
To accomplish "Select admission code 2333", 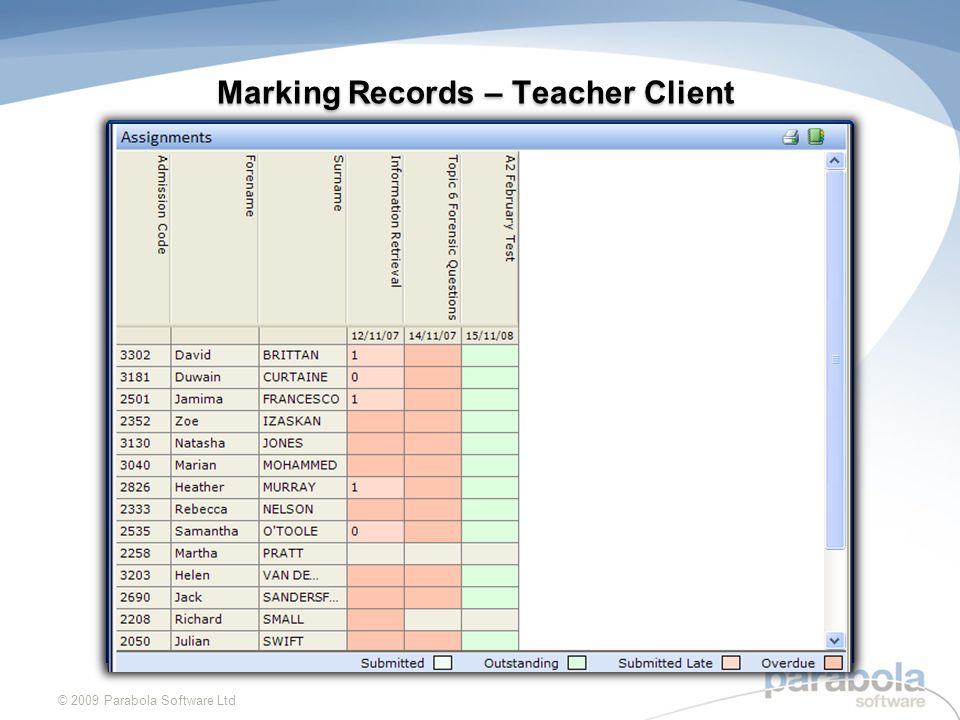I will (x=143, y=509).
